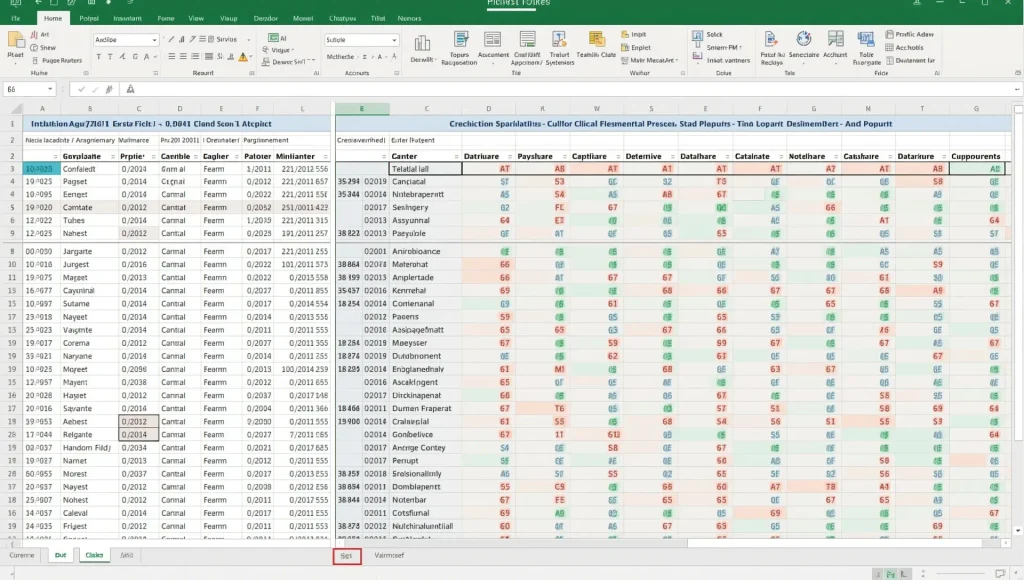Click the Dutenent far icon
The height and width of the screenshot is (580, 1024).
(x=889, y=60)
